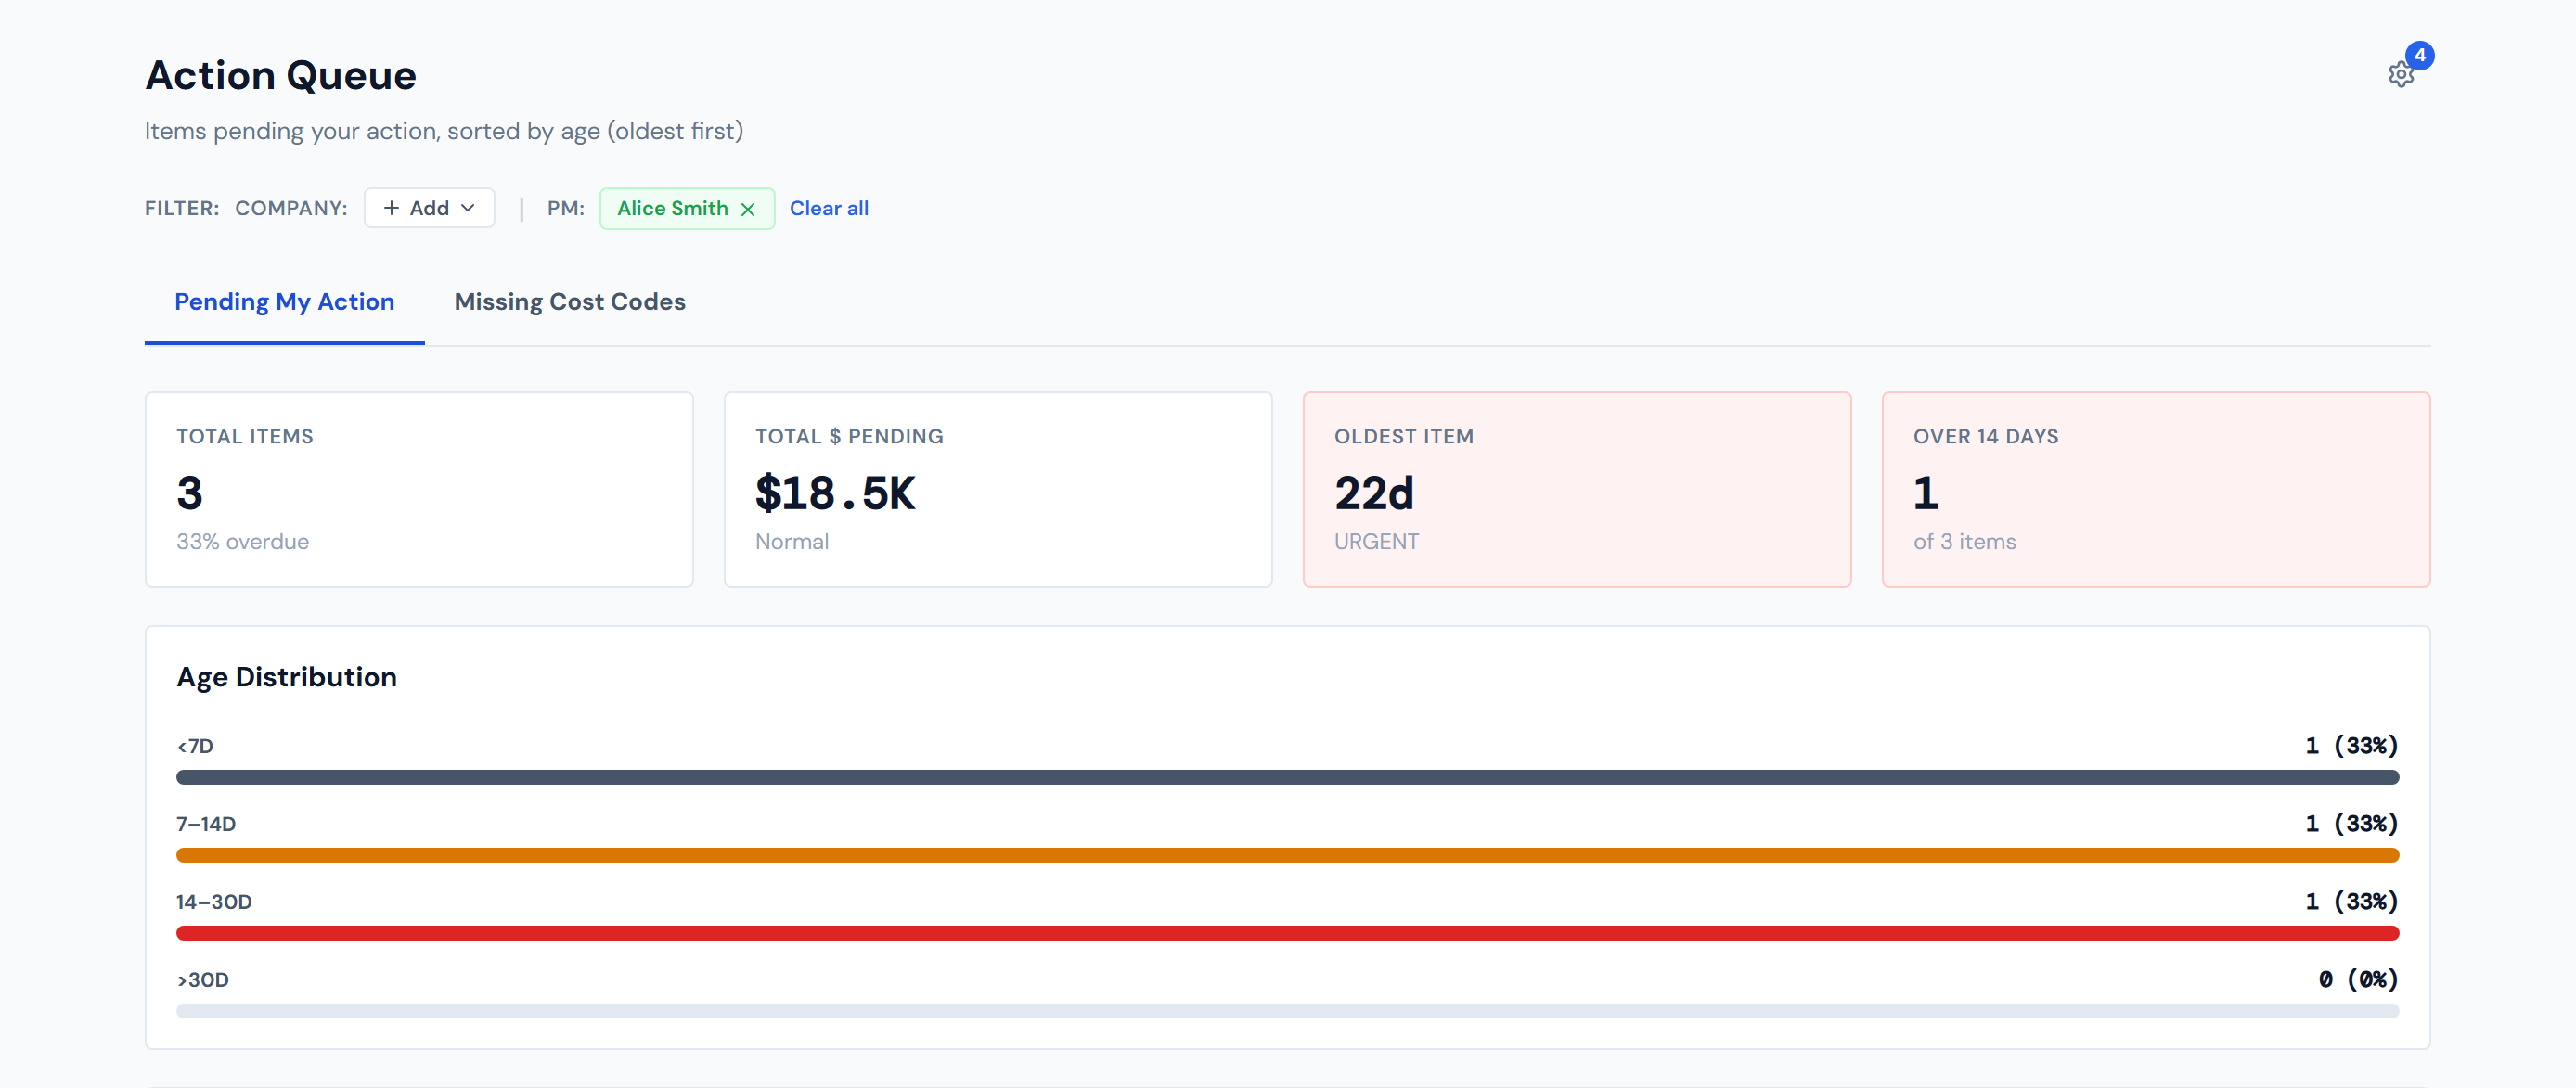Viewport: 2576px width, 1088px height.
Task: Open the Missing Cost Codes tab
Action: [569, 302]
